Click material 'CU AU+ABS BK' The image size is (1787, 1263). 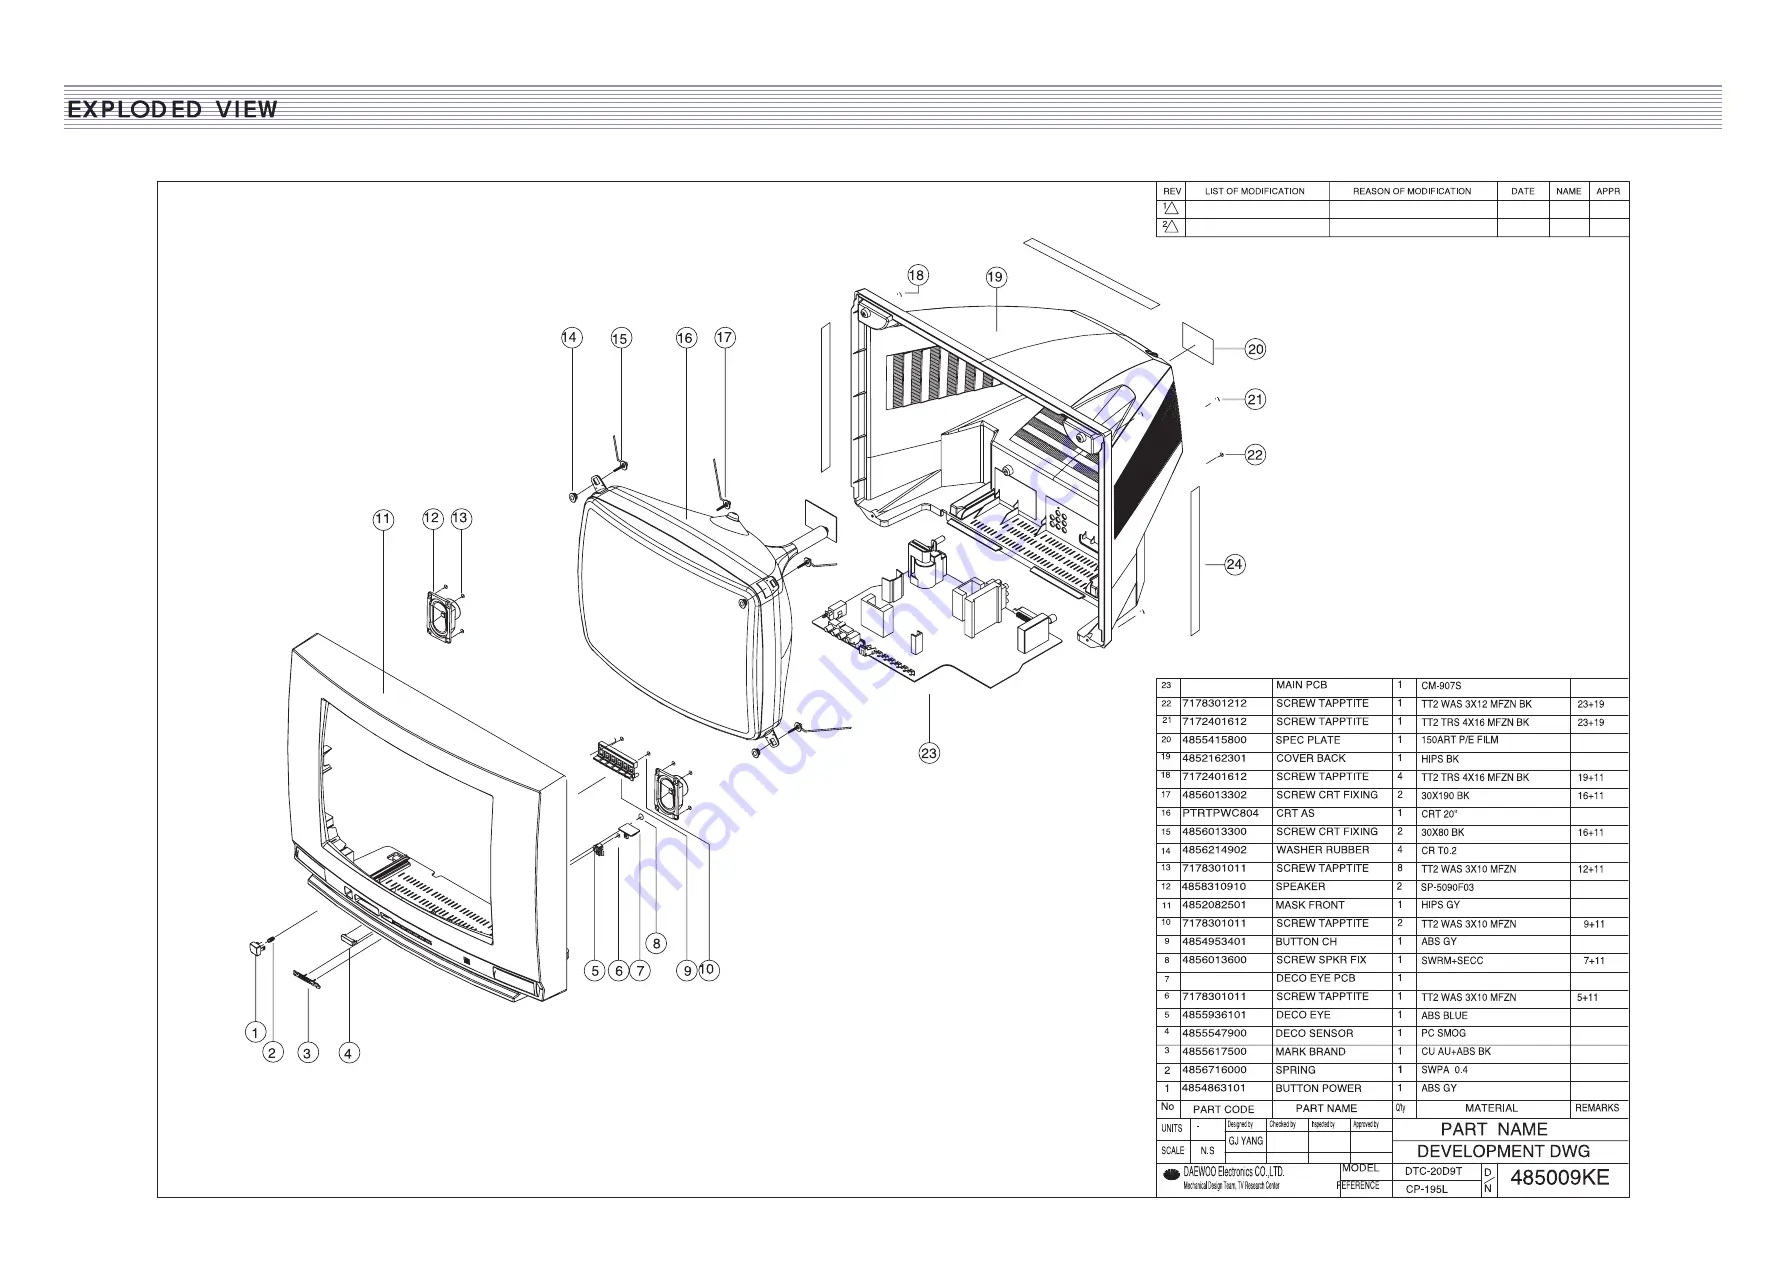coord(1455,1052)
